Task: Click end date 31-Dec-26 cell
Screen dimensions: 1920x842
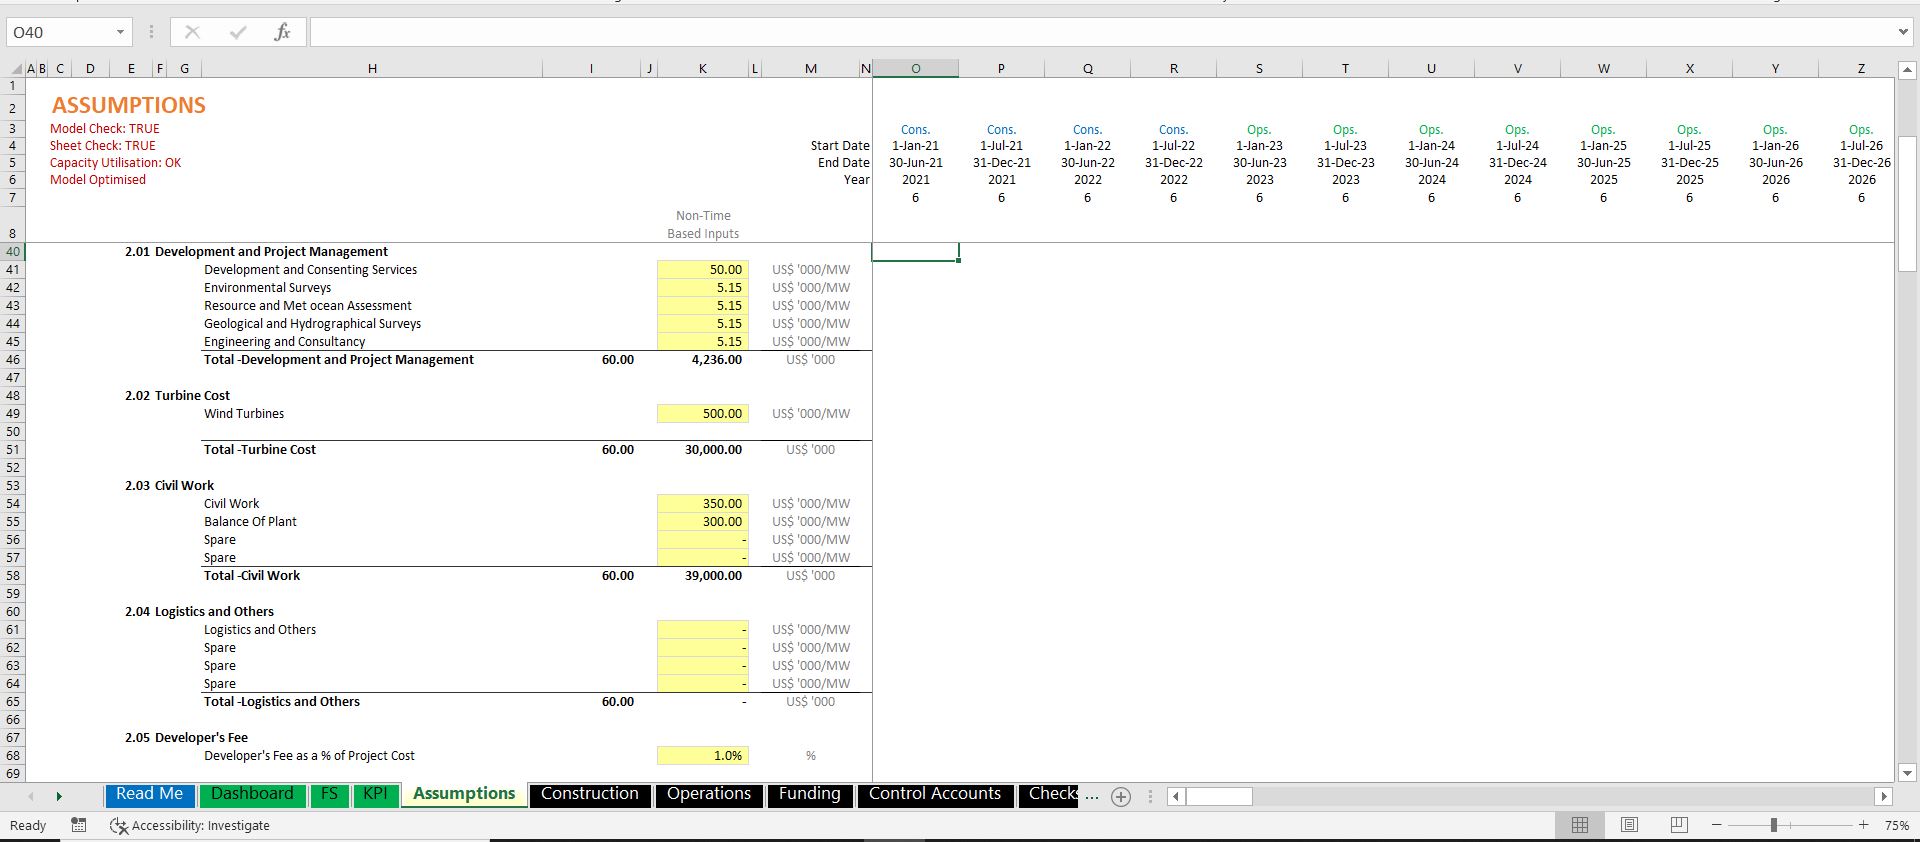Action: [1860, 163]
